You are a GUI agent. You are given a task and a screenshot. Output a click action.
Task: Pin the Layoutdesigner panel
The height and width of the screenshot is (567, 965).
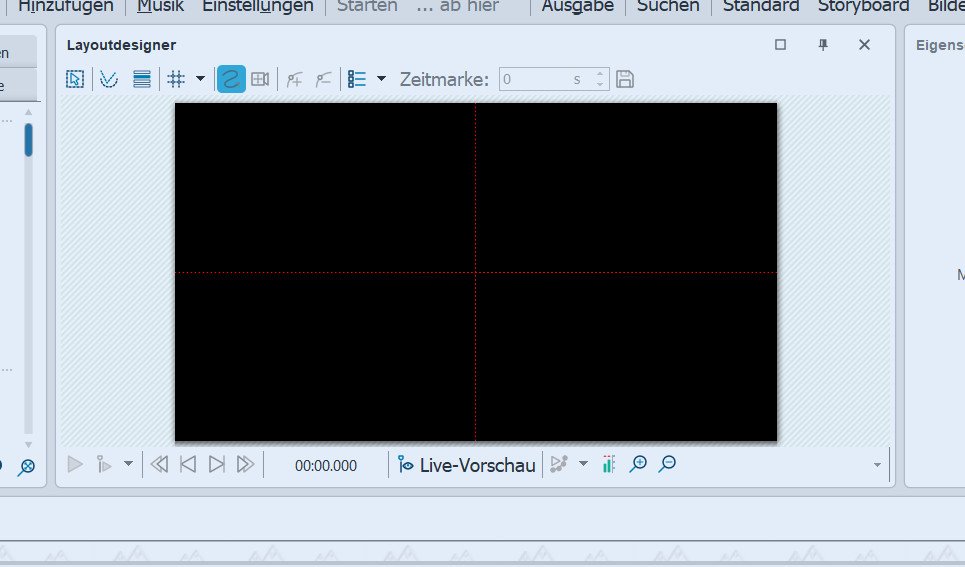coord(823,45)
